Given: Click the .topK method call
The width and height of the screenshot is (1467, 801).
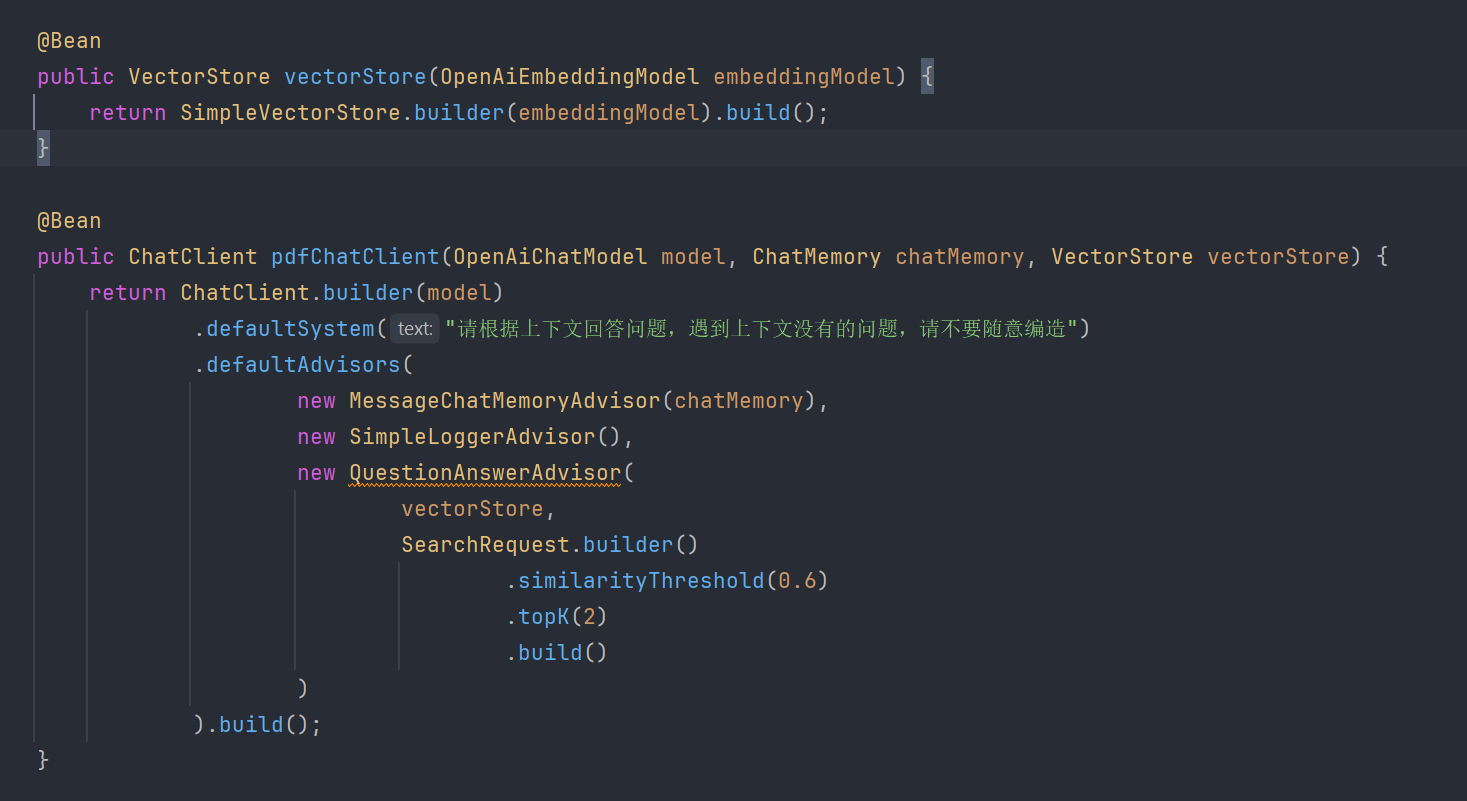Looking at the screenshot, I should (x=537, y=617).
